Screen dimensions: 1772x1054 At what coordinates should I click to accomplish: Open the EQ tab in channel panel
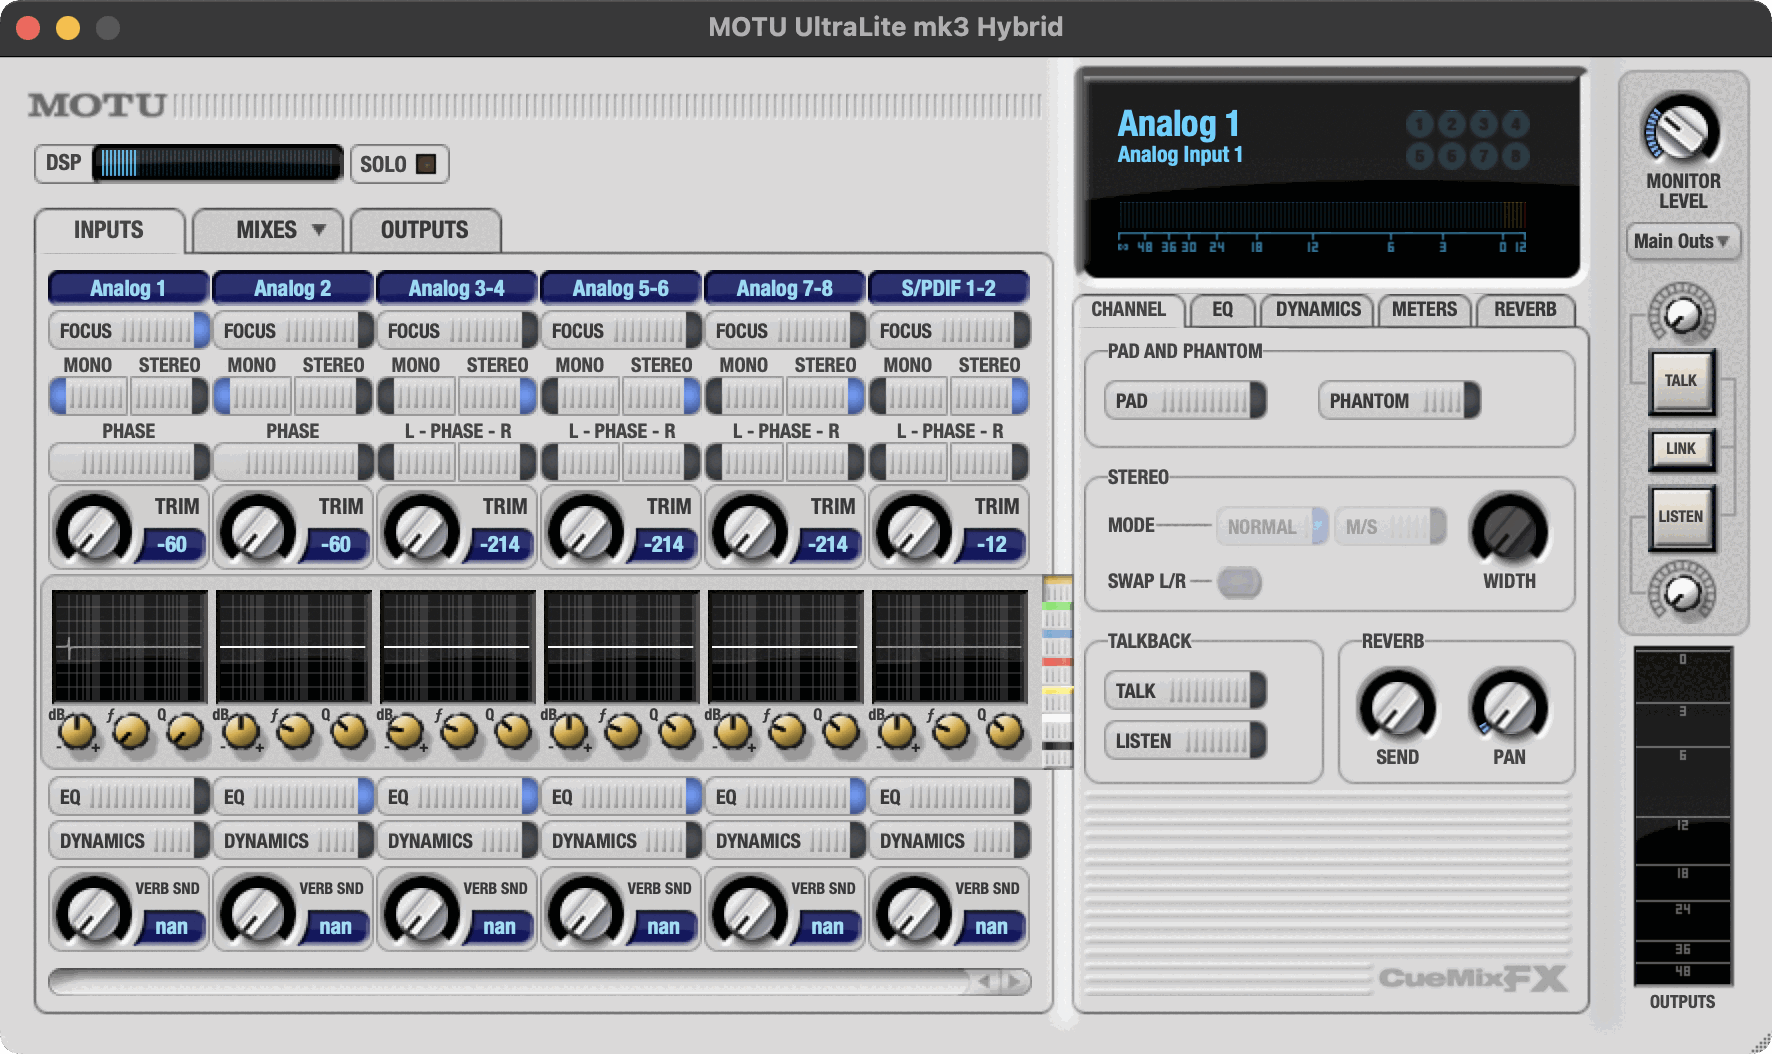coord(1222,310)
